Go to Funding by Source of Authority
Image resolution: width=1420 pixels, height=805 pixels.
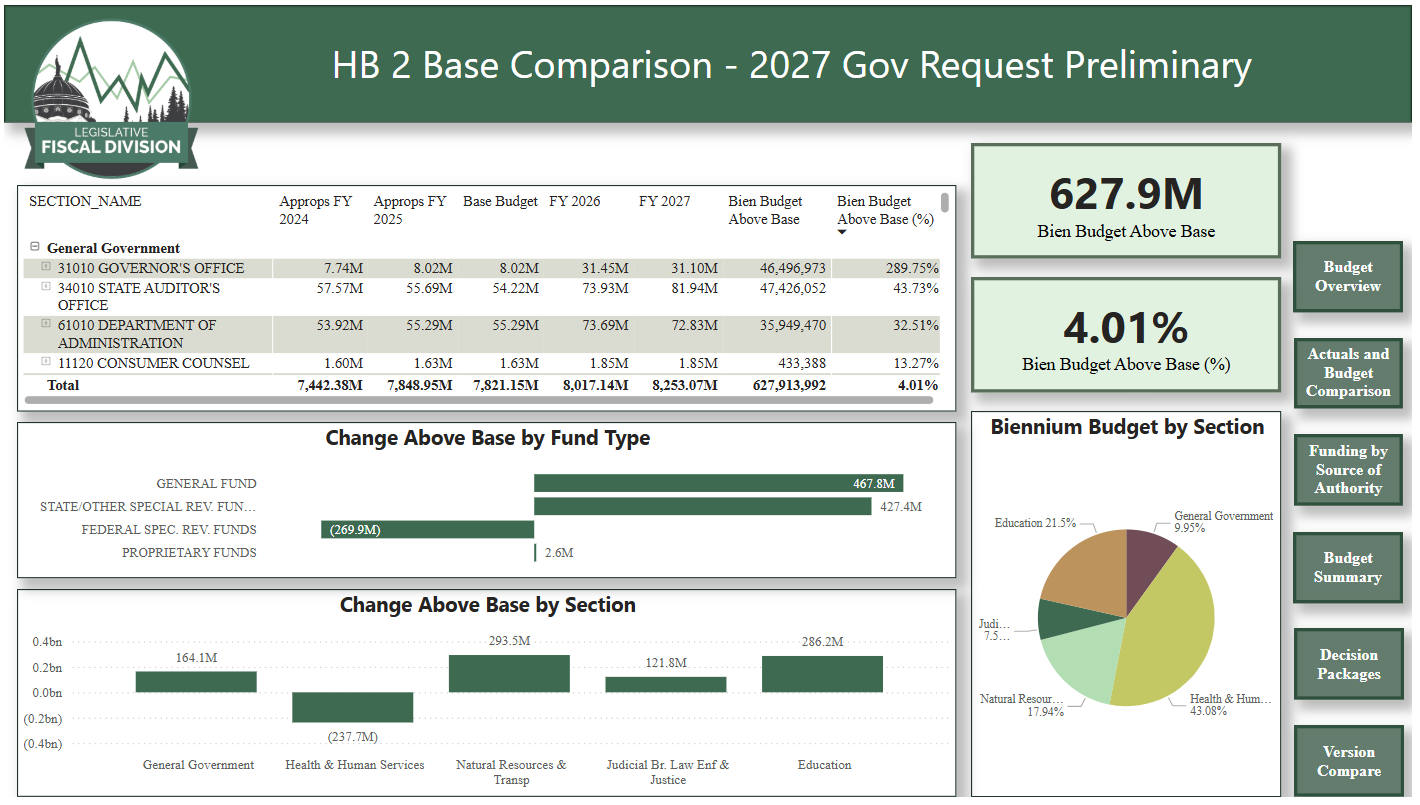[x=1347, y=470]
